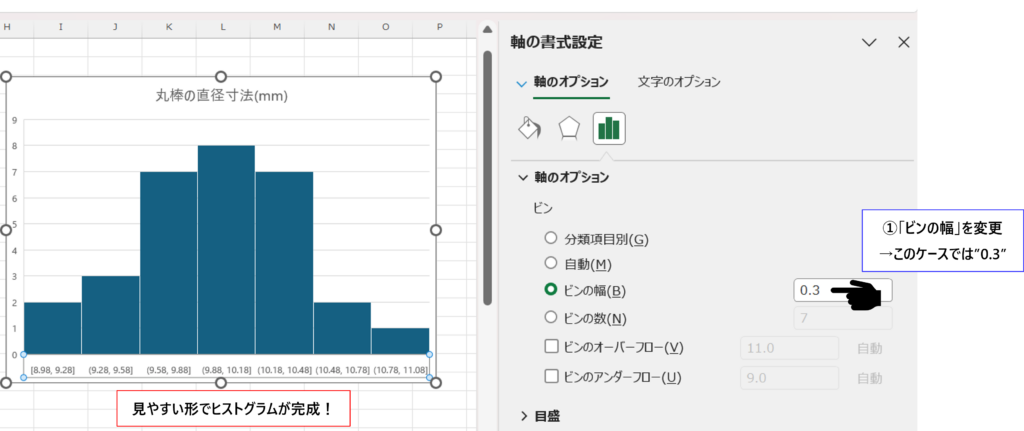Open the Fill & Line paint bucket icon
Screen dimensions: 1024x431
click(529, 129)
